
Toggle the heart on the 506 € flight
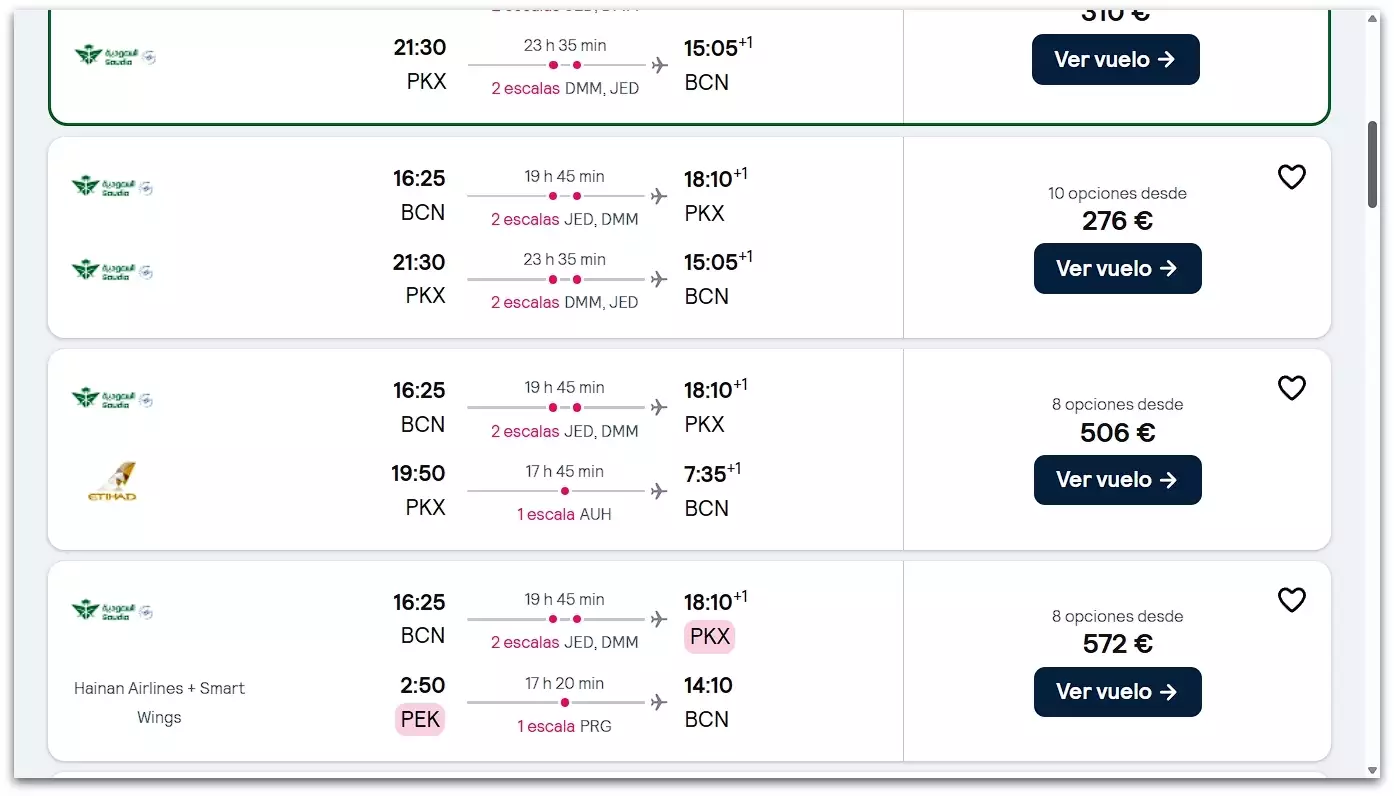coord(1292,388)
